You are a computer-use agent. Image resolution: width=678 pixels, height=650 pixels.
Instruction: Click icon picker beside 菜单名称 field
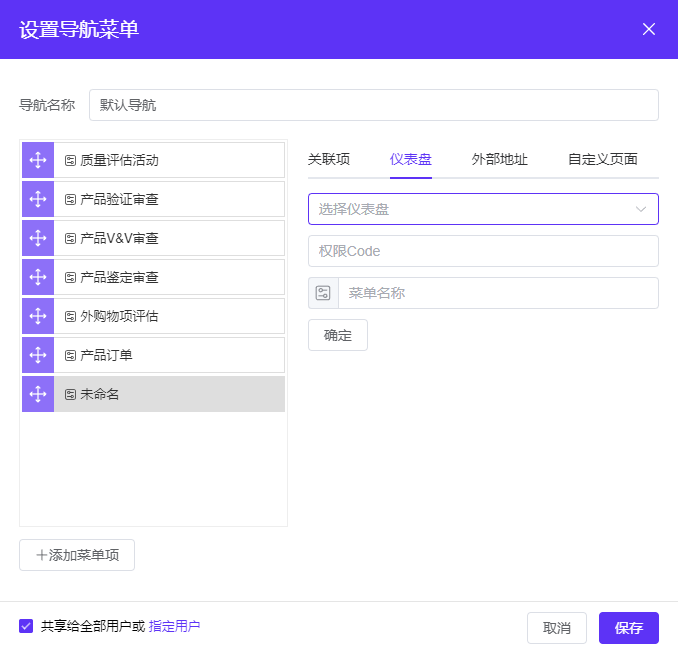pyautogui.click(x=323, y=293)
